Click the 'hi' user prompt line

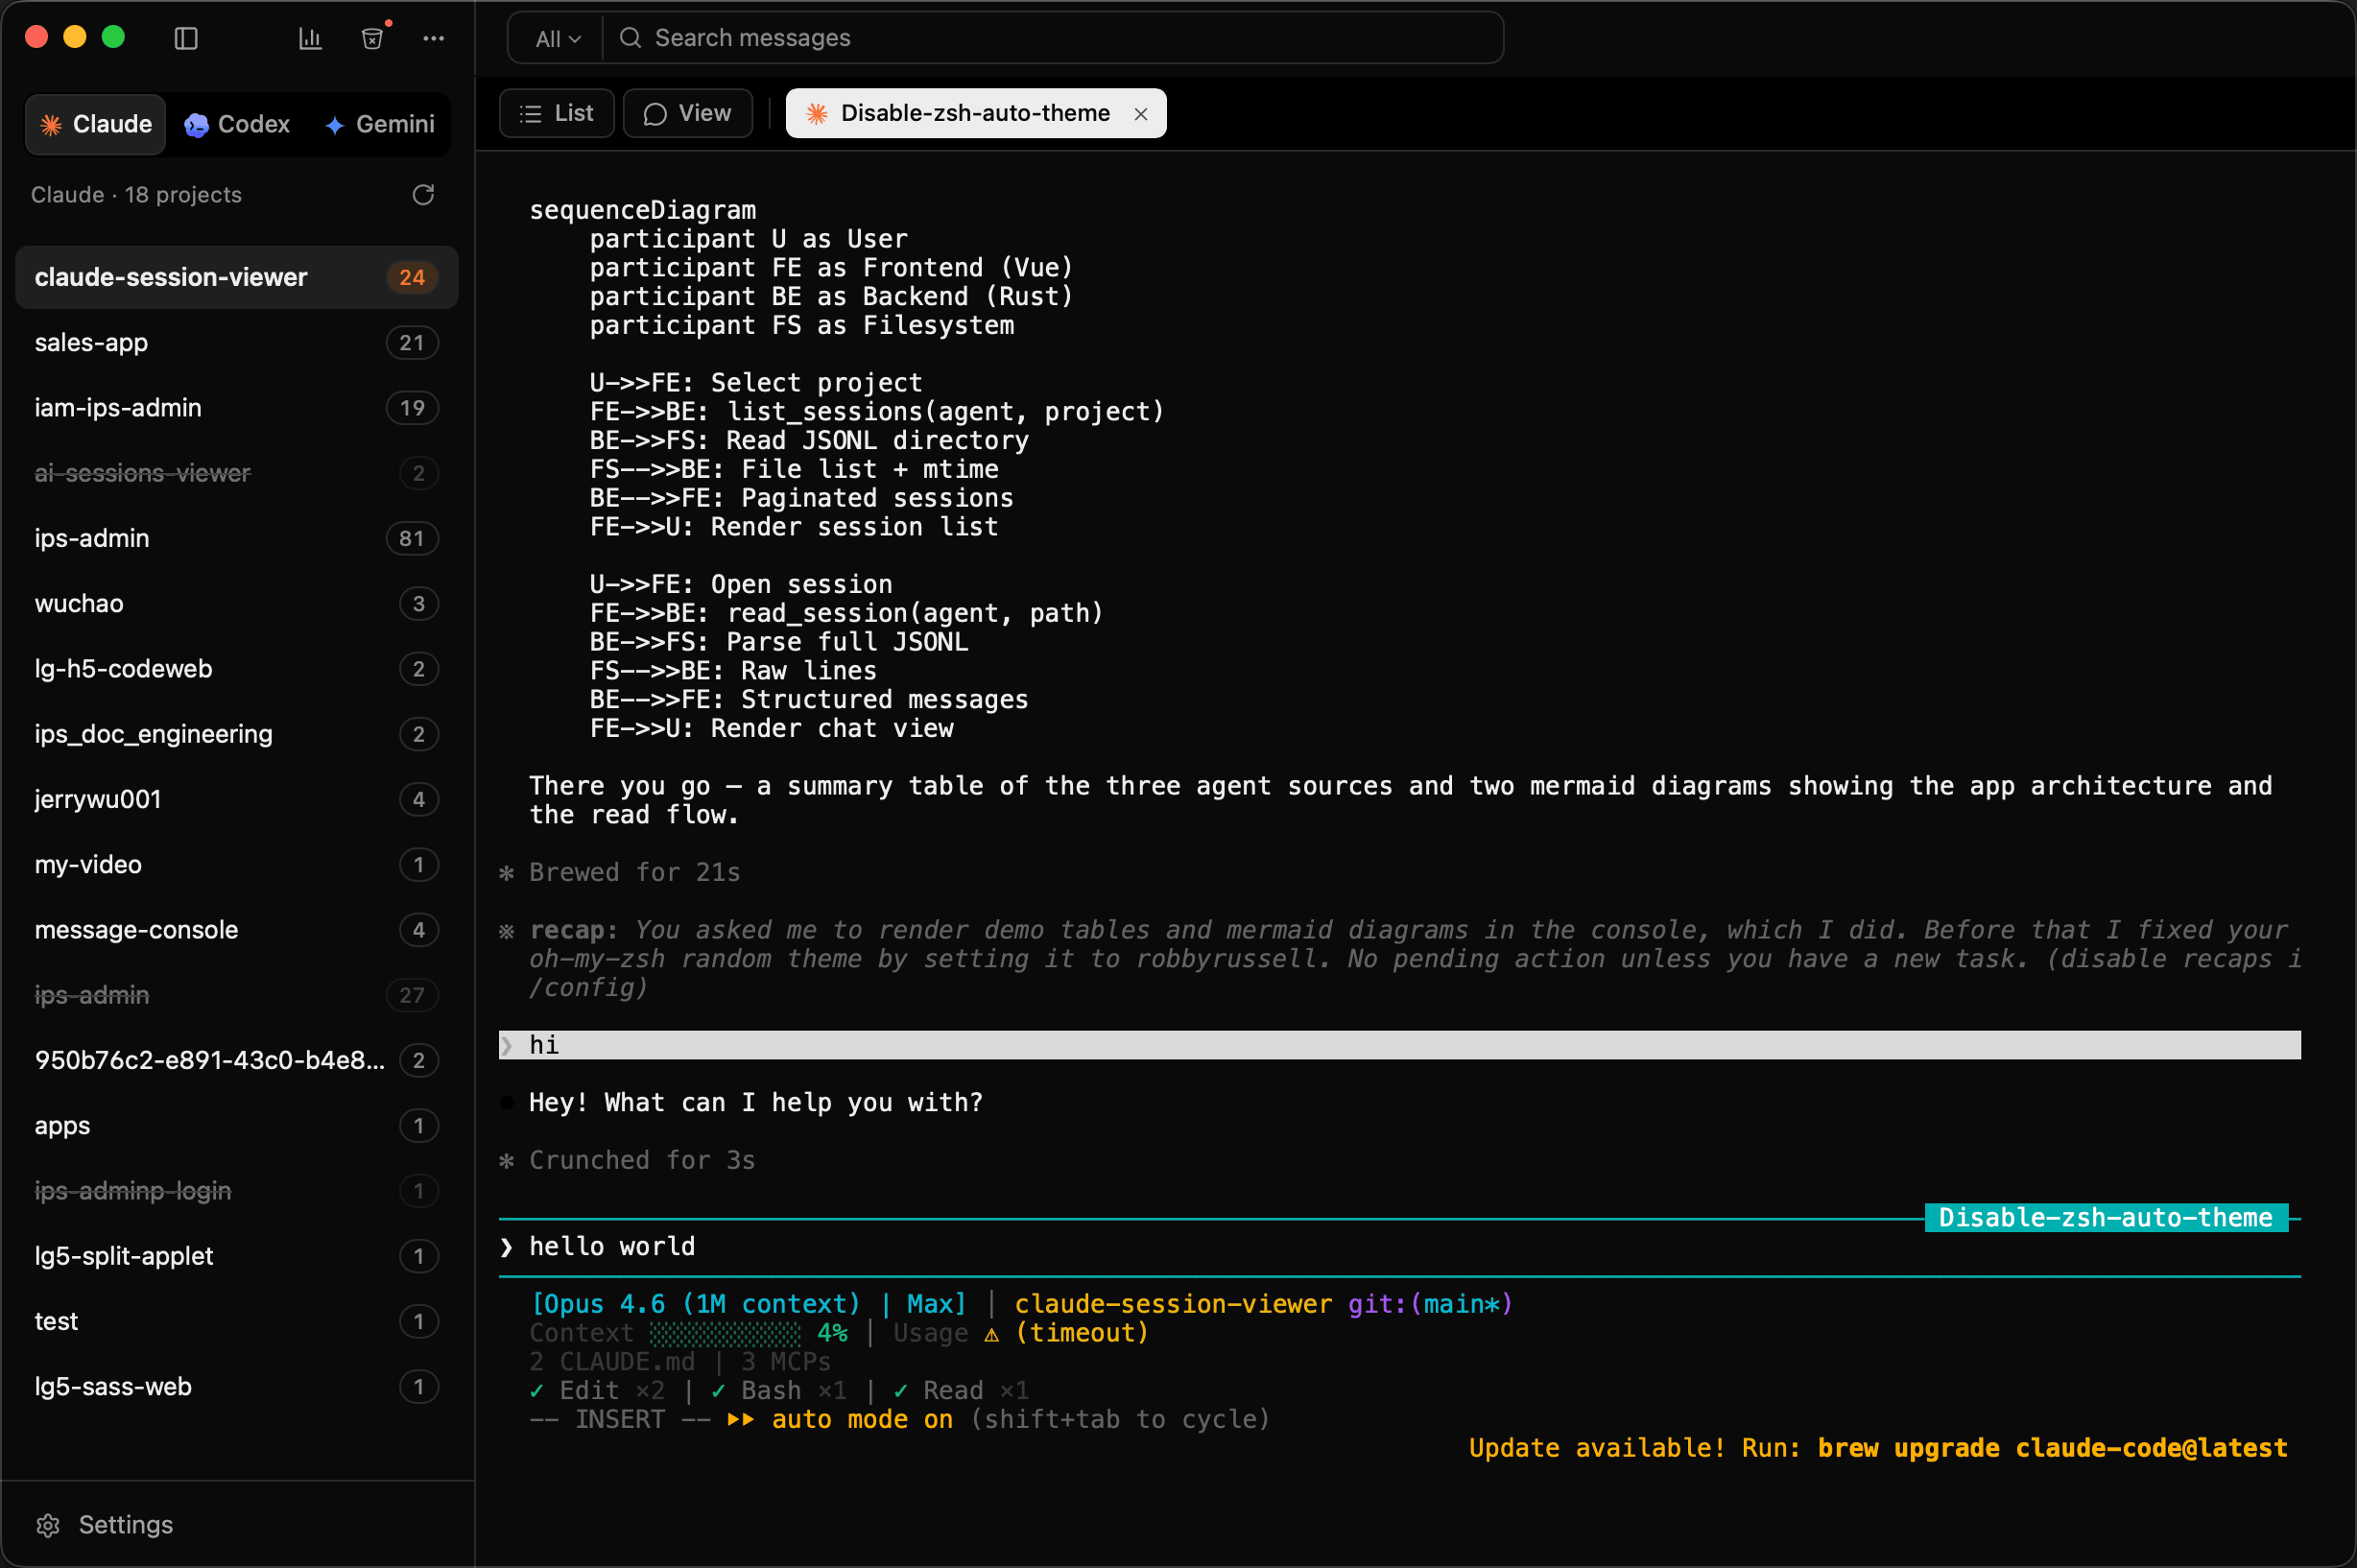click(1399, 1045)
